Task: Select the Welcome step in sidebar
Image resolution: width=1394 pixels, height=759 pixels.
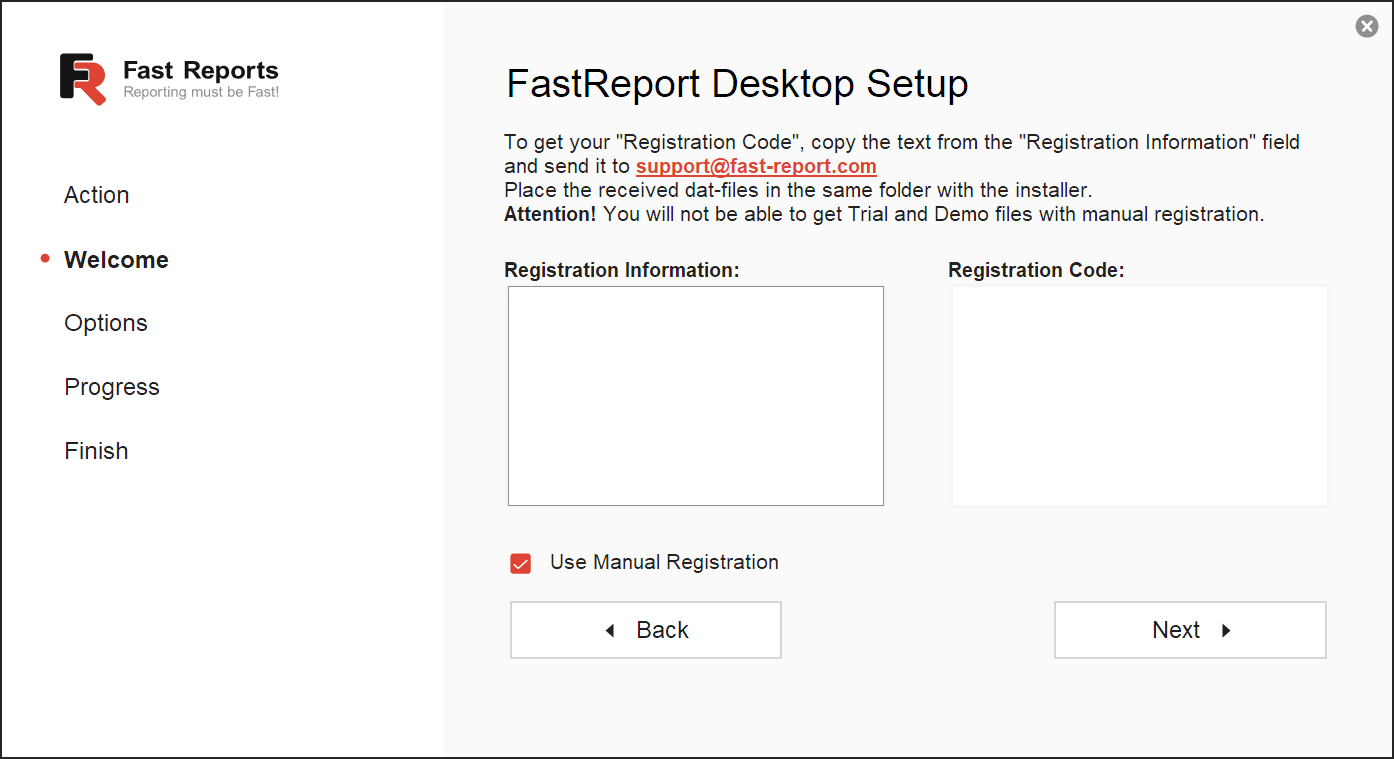Action: tap(116, 260)
